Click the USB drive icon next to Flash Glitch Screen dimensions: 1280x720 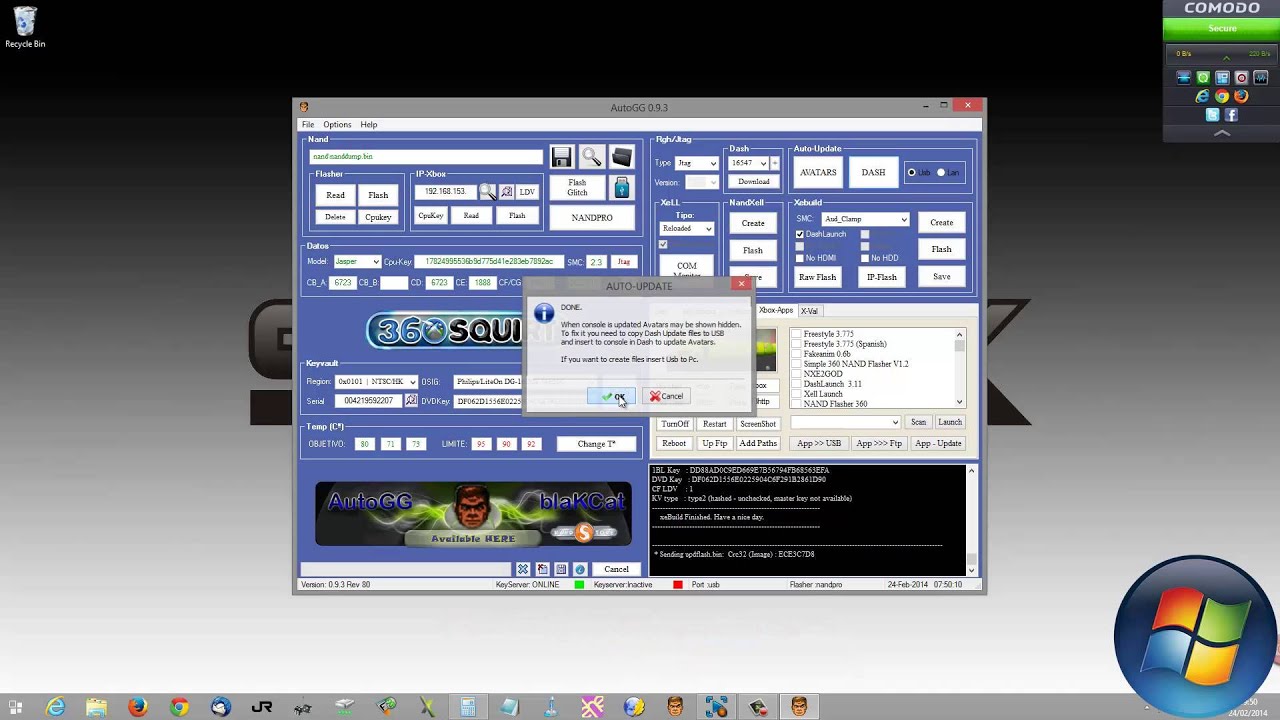tap(621, 188)
